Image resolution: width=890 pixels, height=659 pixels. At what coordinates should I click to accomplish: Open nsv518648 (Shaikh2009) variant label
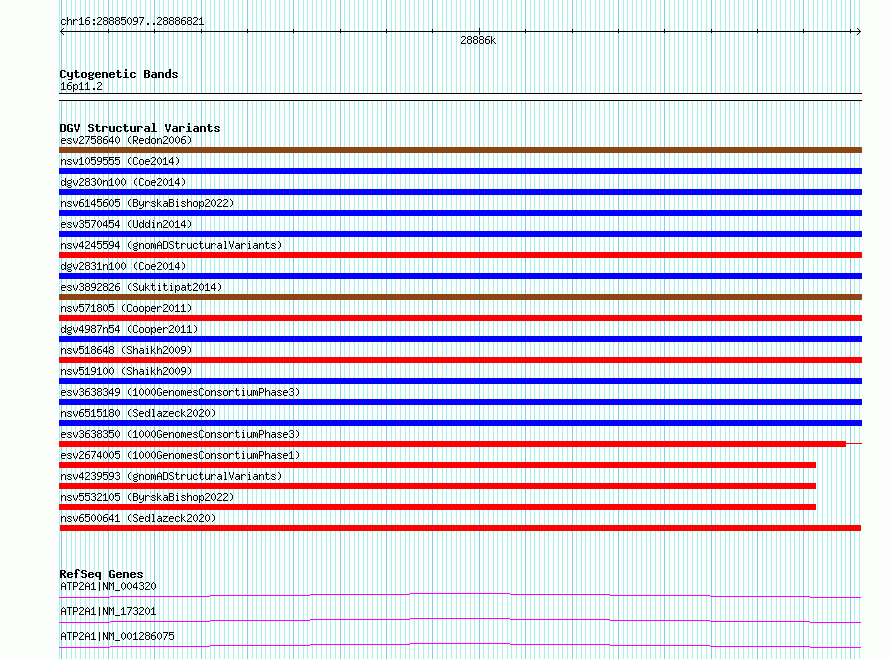pos(126,350)
